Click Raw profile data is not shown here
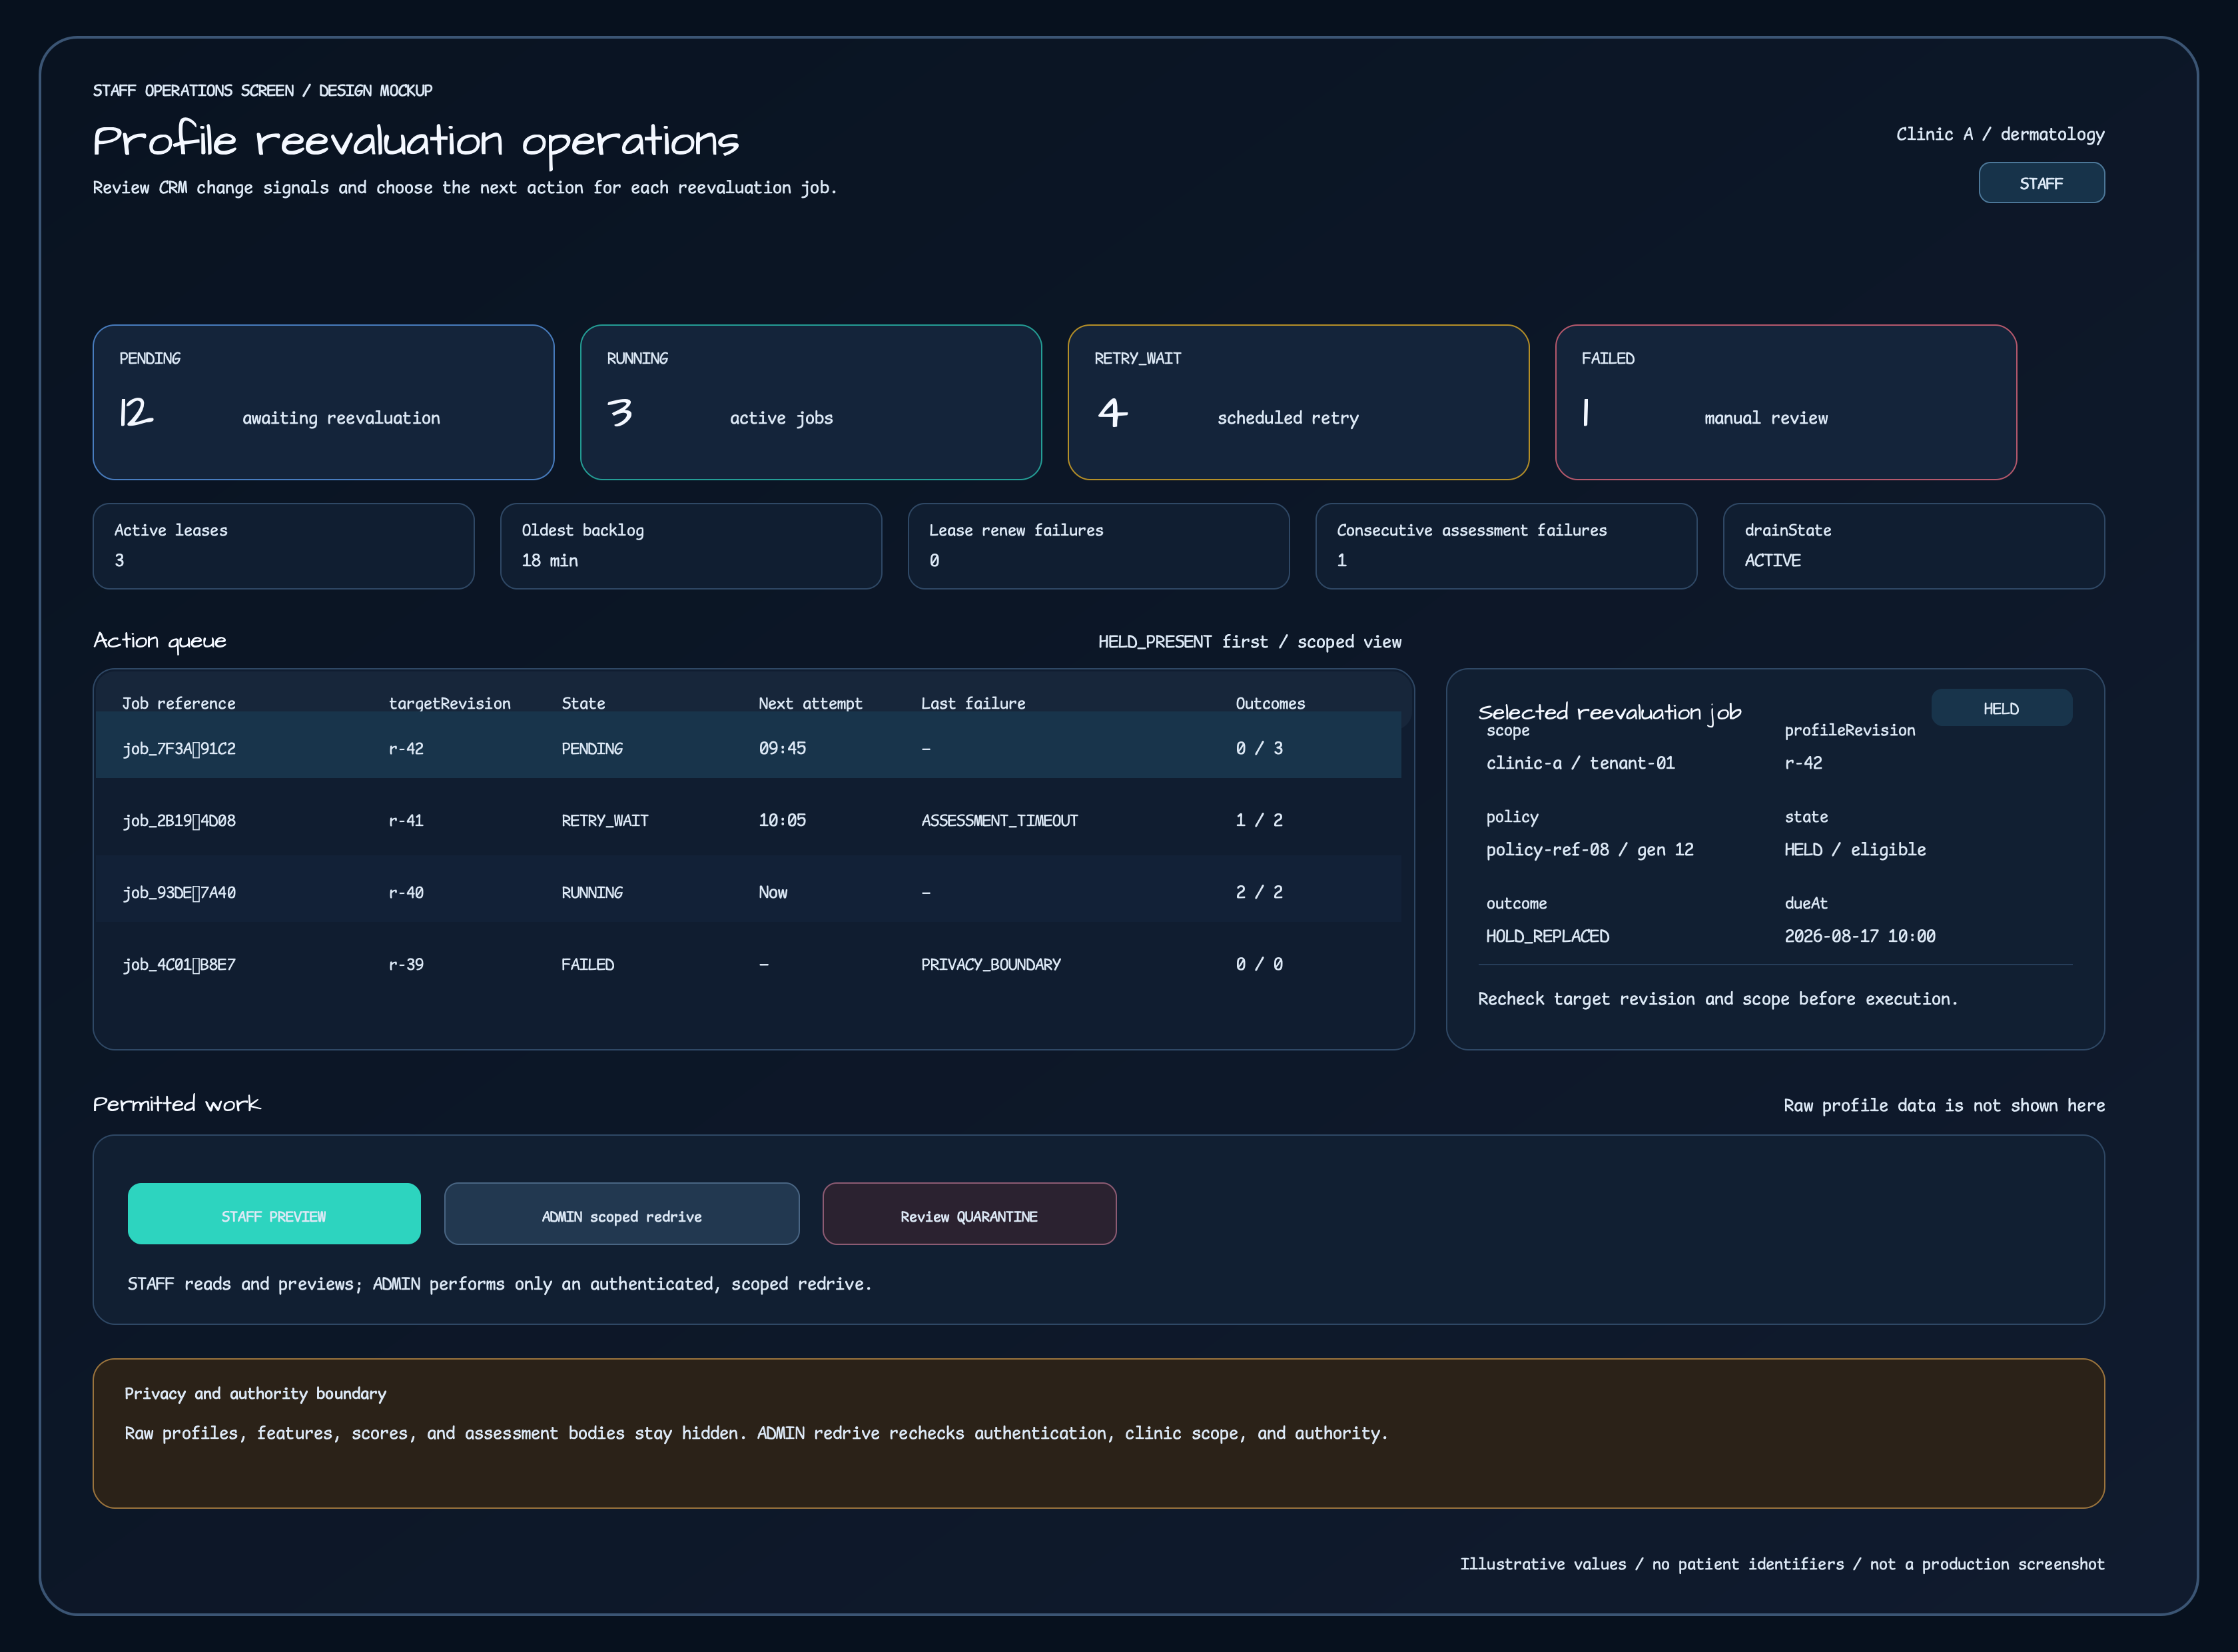The height and width of the screenshot is (1652, 2238). click(x=1944, y=1105)
